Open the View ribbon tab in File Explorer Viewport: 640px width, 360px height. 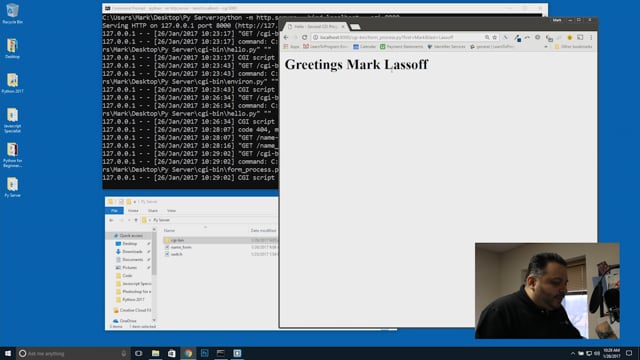(171, 211)
